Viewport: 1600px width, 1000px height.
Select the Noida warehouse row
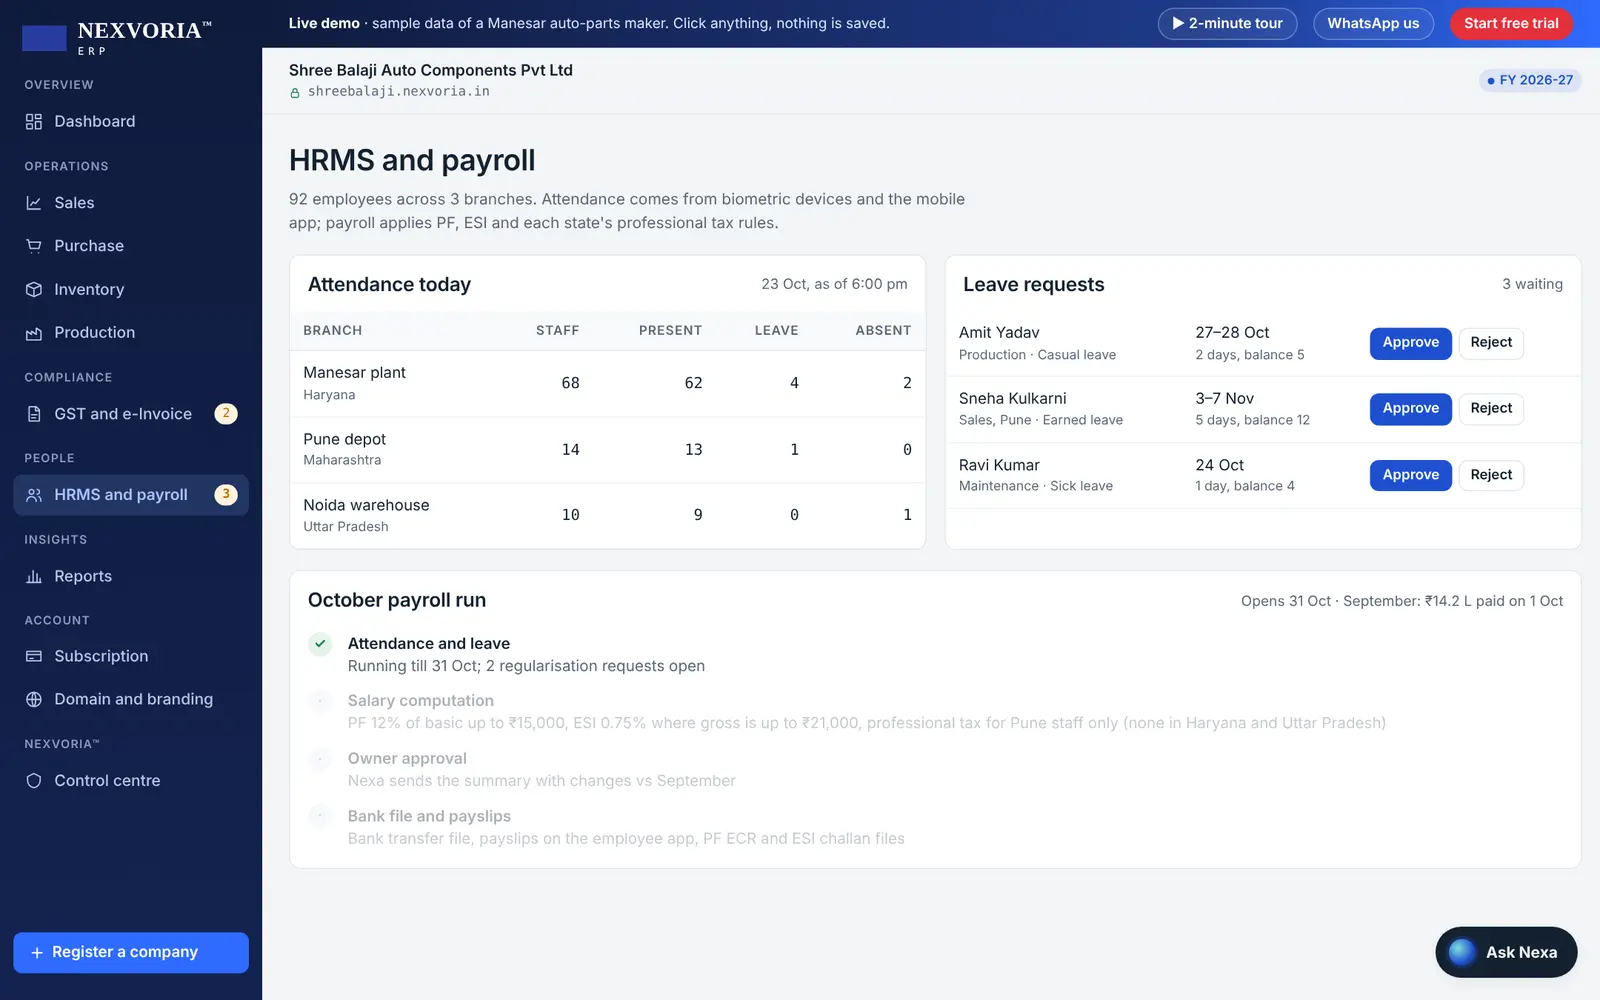(607, 516)
